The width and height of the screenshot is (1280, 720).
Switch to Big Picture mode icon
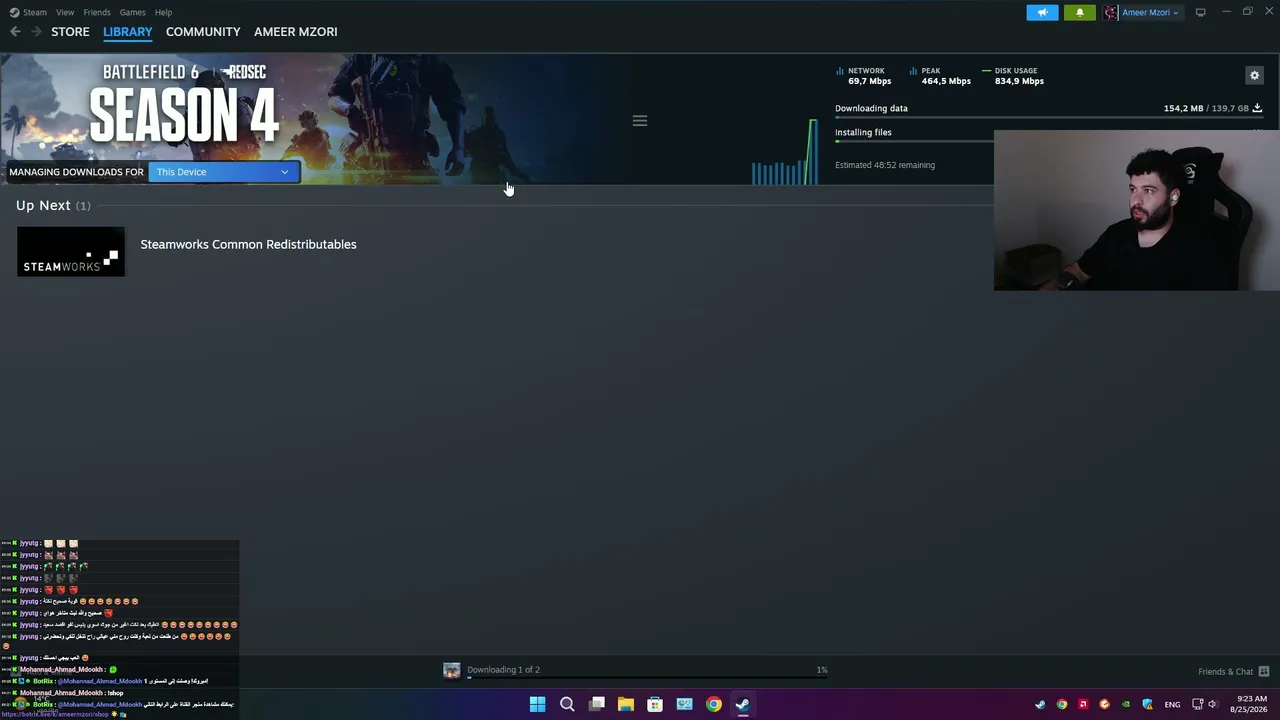pos(1201,12)
